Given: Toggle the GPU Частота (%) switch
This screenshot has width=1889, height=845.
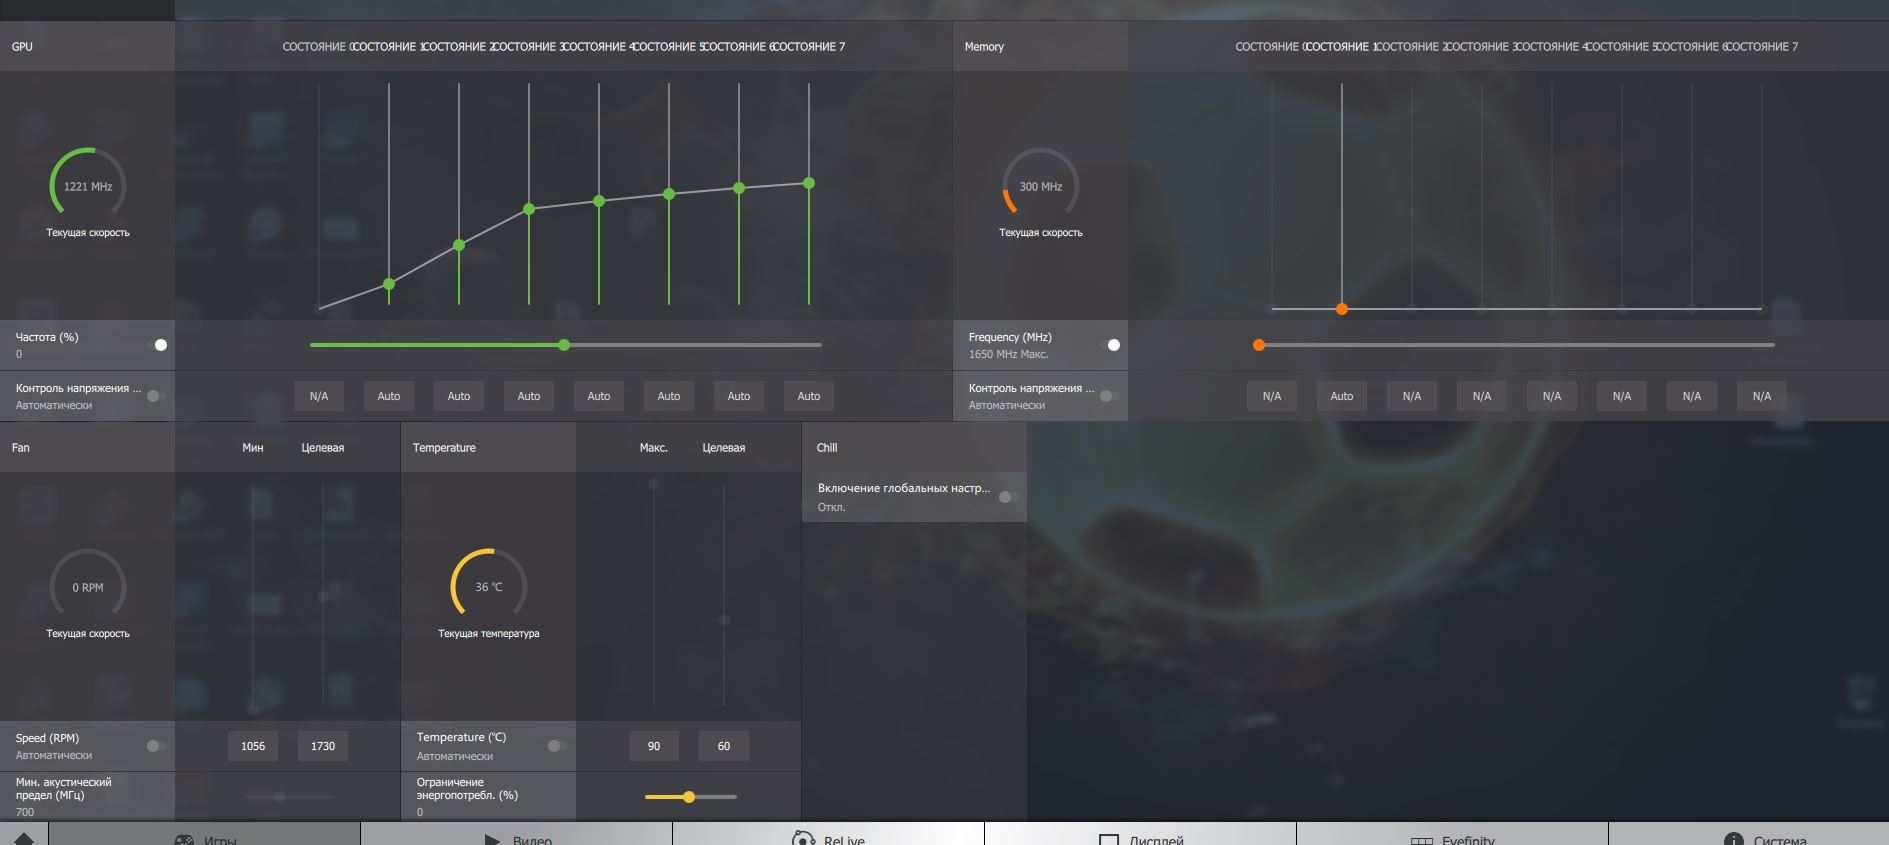Looking at the screenshot, I should (x=157, y=345).
